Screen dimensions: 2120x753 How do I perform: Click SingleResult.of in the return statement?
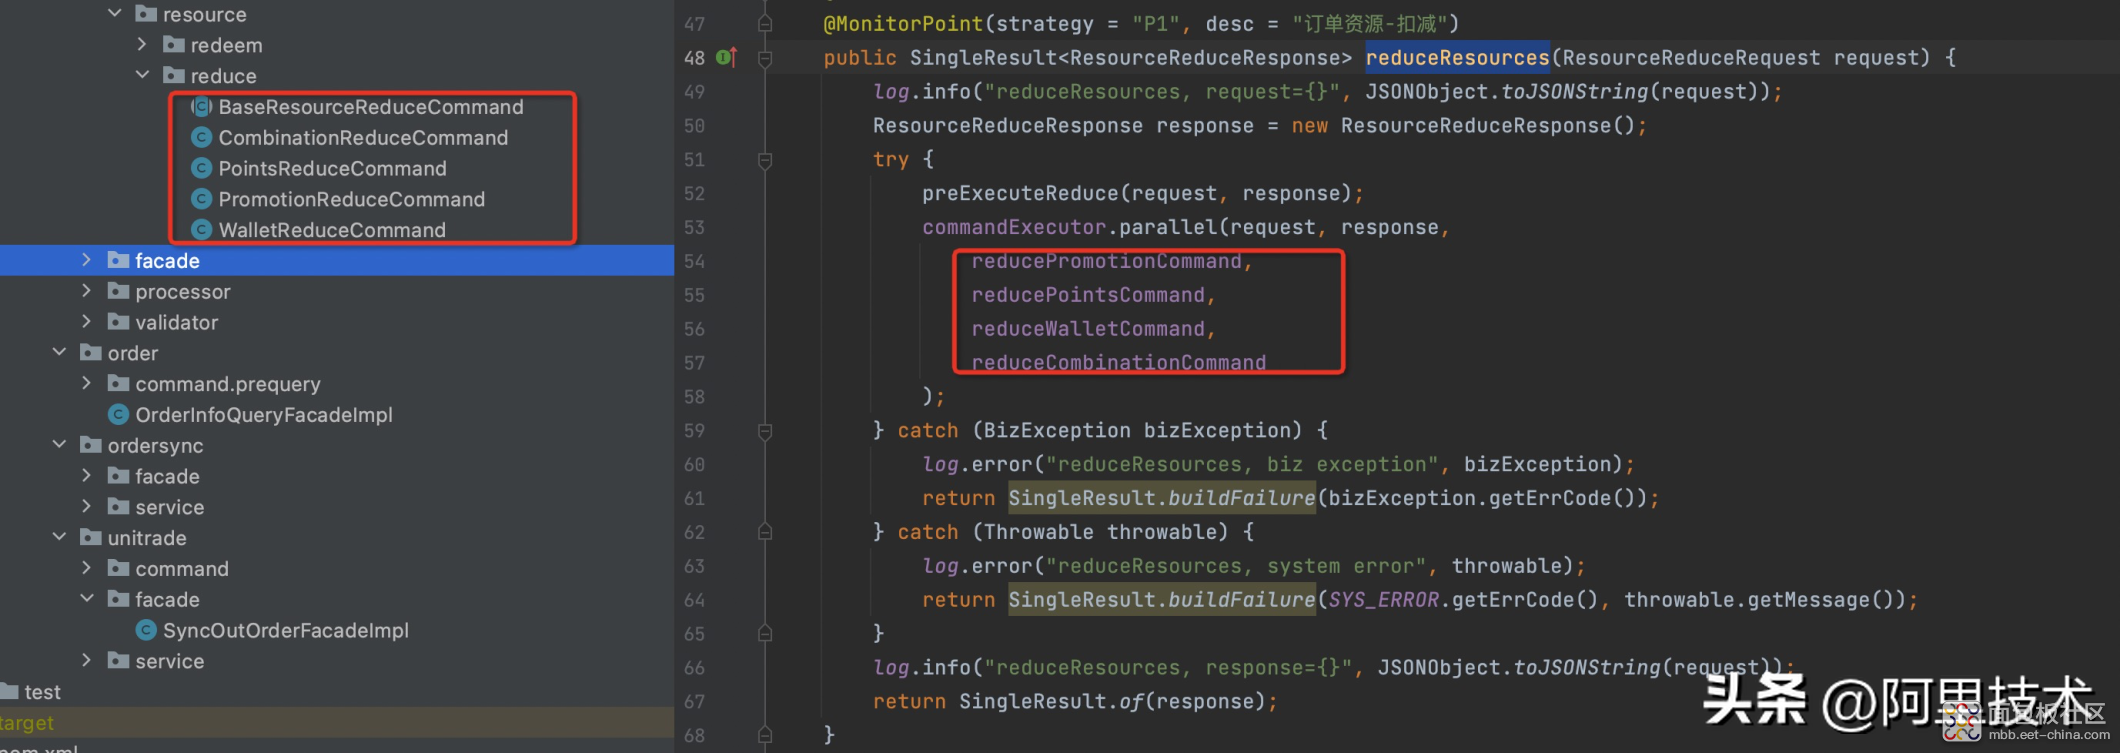(x=1051, y=701)
